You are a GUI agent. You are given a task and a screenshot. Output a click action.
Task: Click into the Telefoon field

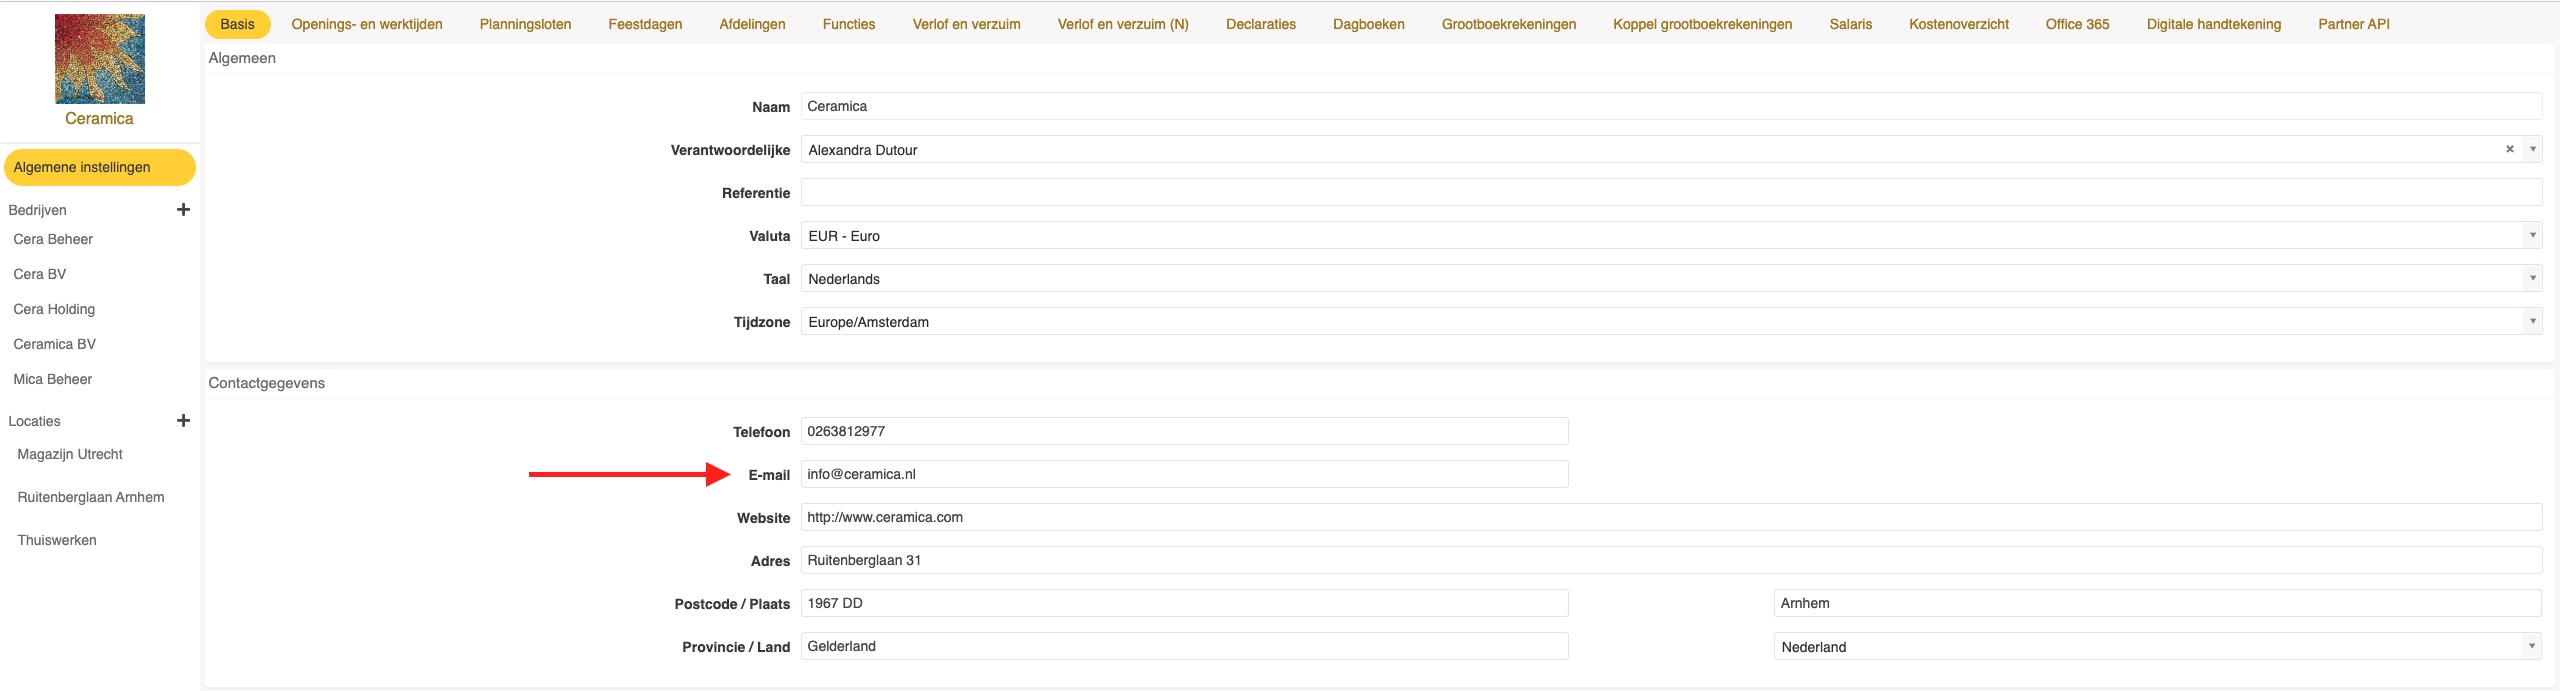pos(1184,431)
